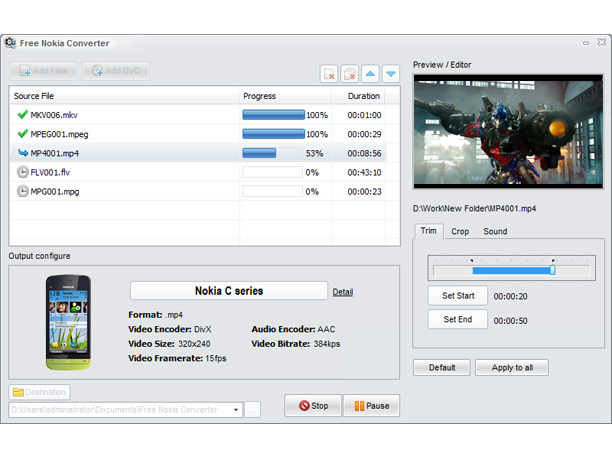Screen dimensions: 612x459
Task: Minimize the Free Nokia Converter window
Action: coord(586,43)
